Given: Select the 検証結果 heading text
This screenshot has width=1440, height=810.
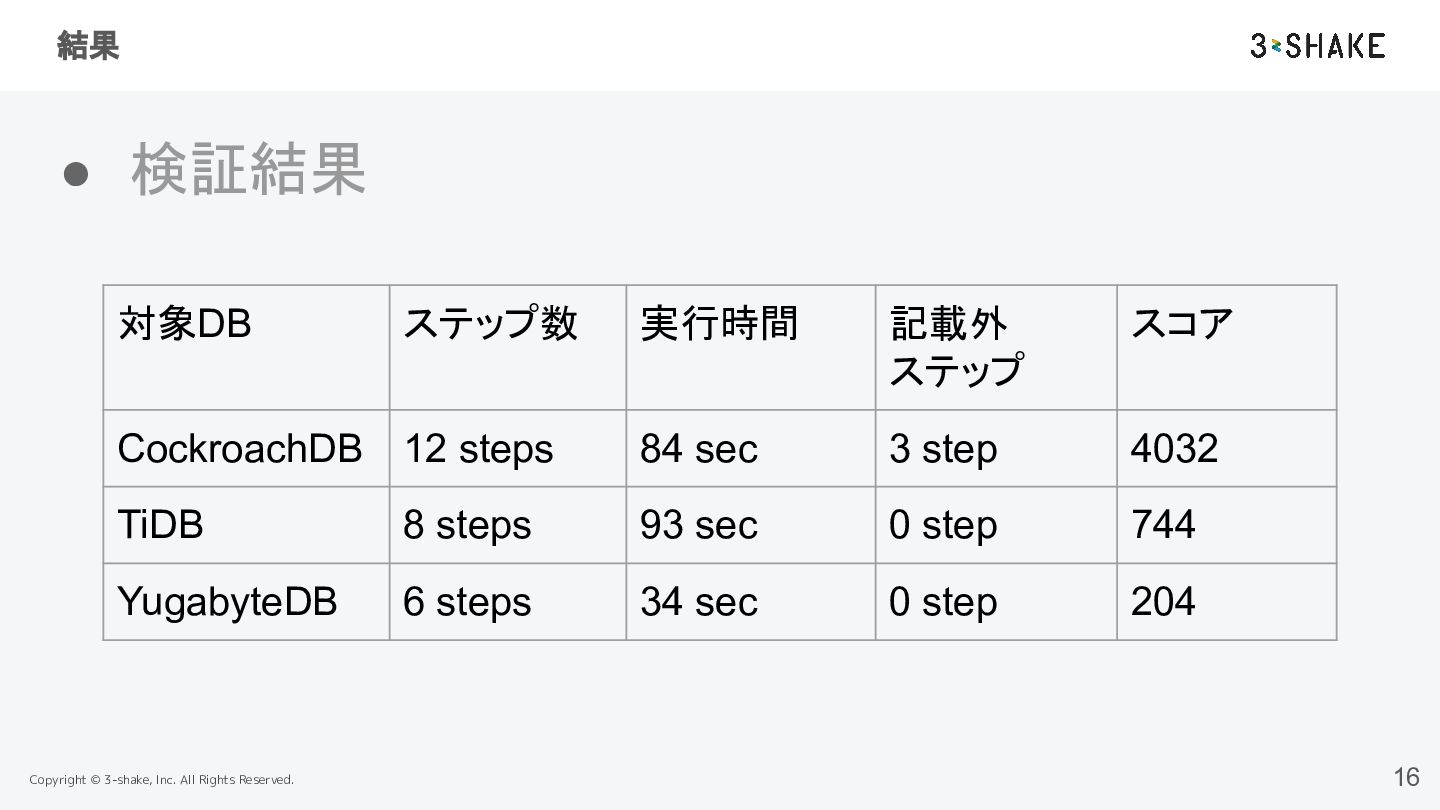Looking at the screenshot, I should tap(249, 170).
